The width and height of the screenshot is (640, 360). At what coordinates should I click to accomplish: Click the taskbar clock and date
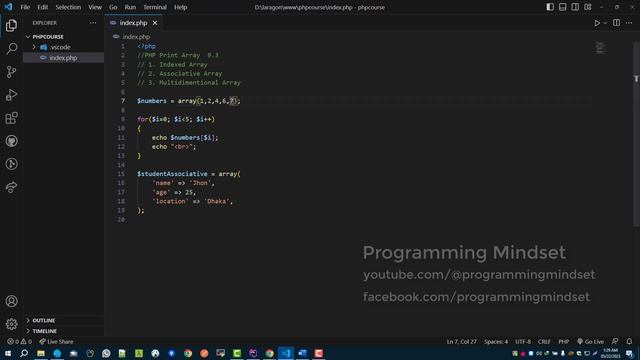click(x=611, y=353)
